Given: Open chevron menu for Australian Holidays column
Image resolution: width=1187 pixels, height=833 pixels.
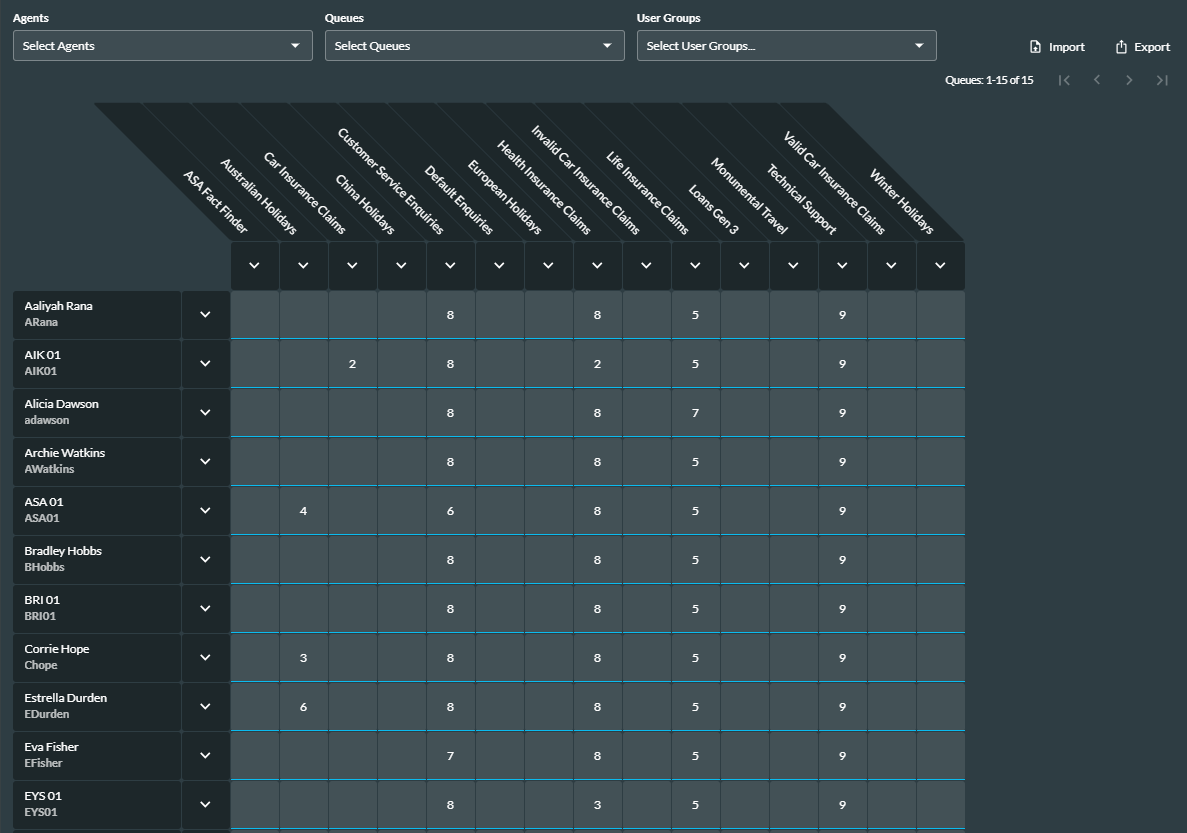Looking at the screenshot, I should coord(304,266).
